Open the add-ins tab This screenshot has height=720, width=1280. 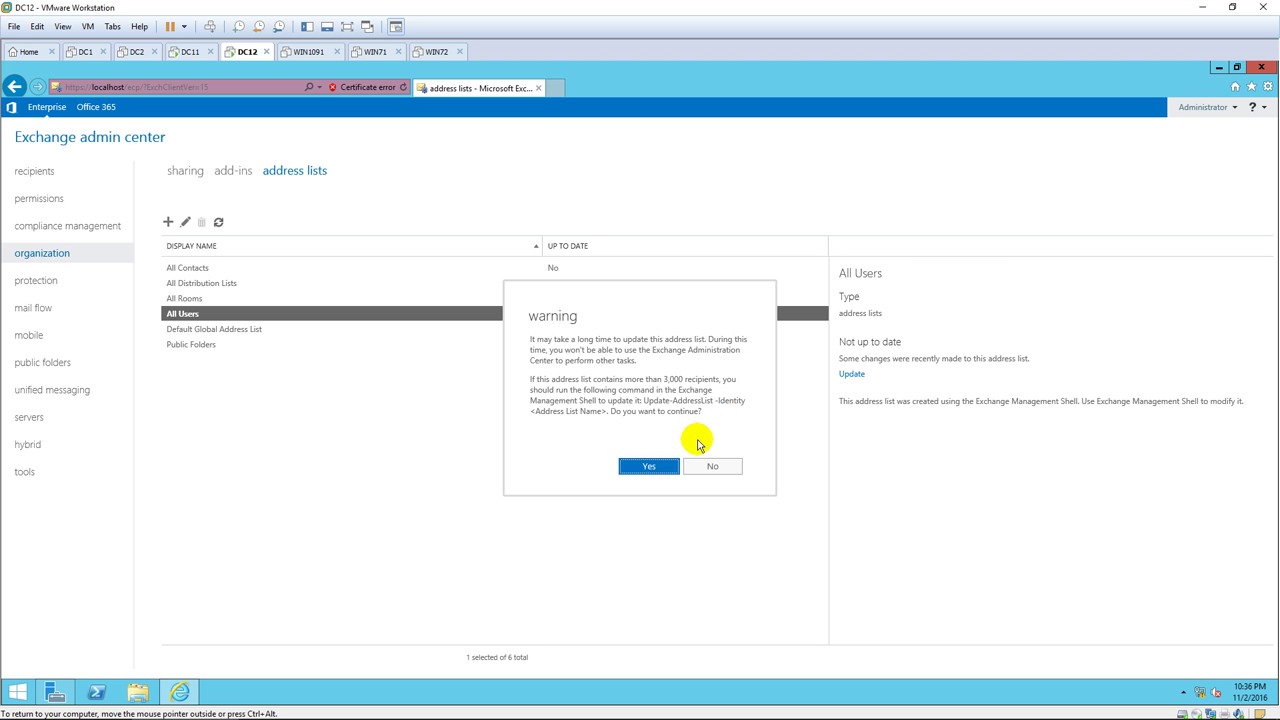[233, 171]
